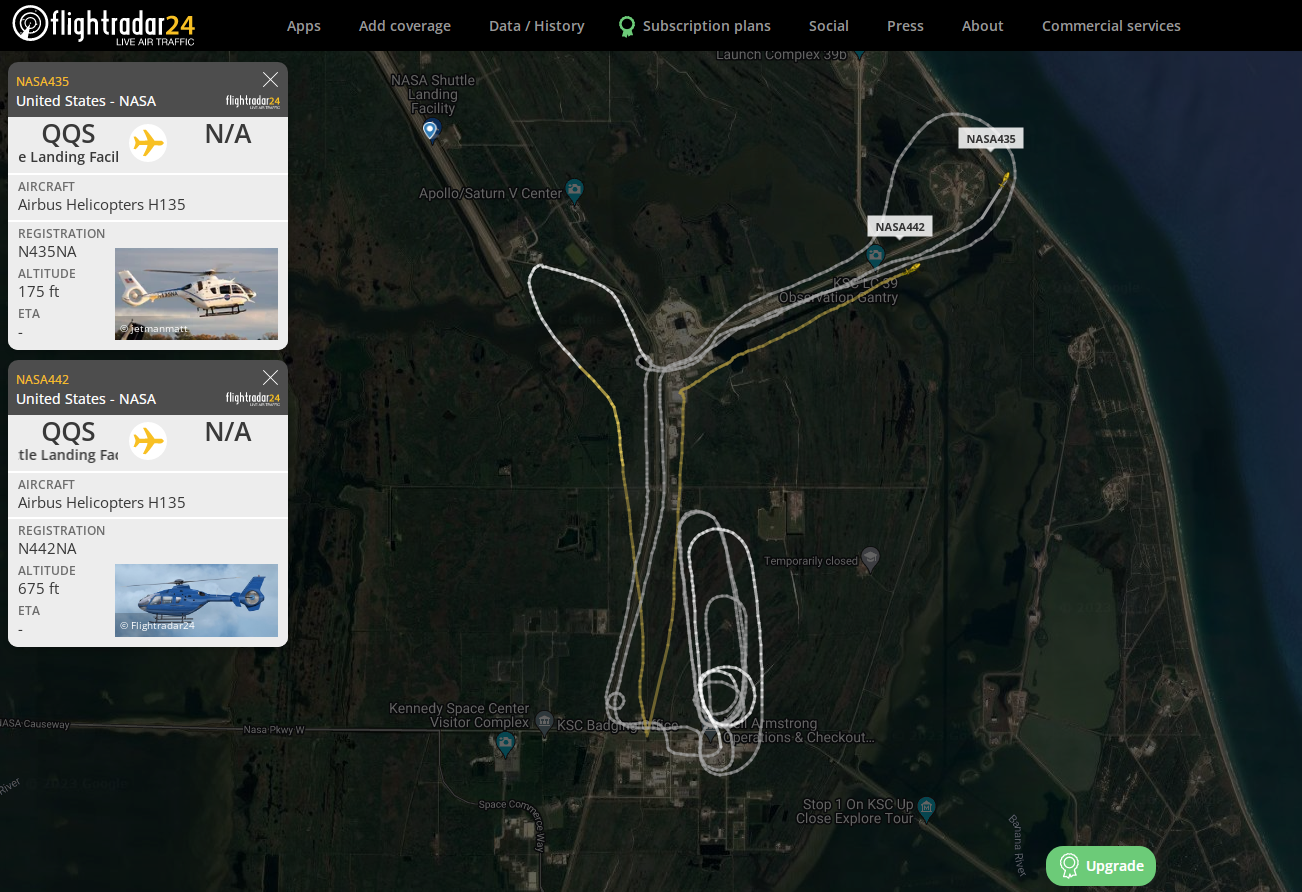Click the Subscription plans ribbon icon
The image size is (1302, 892).
[x=627, y=26]
